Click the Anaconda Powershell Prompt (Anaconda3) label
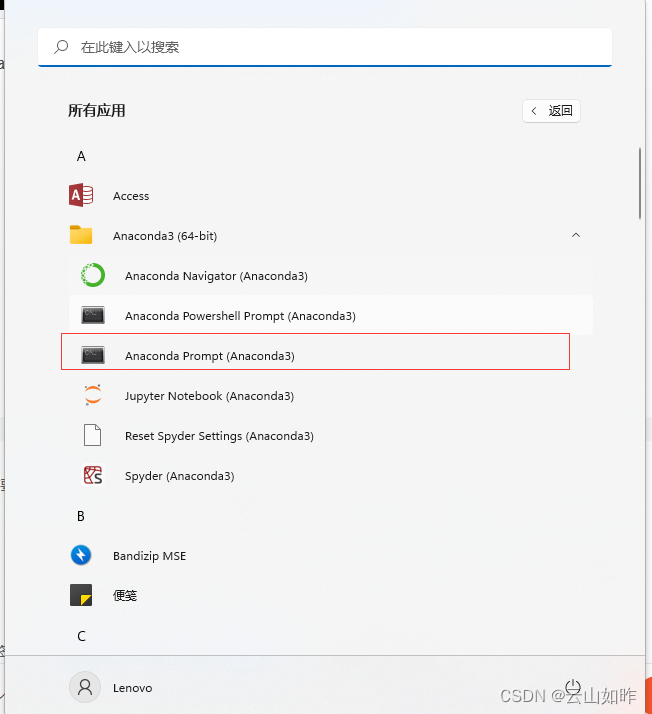Image resolution: width=652 pixels, height=714 pixels. [x=240, y=316]
